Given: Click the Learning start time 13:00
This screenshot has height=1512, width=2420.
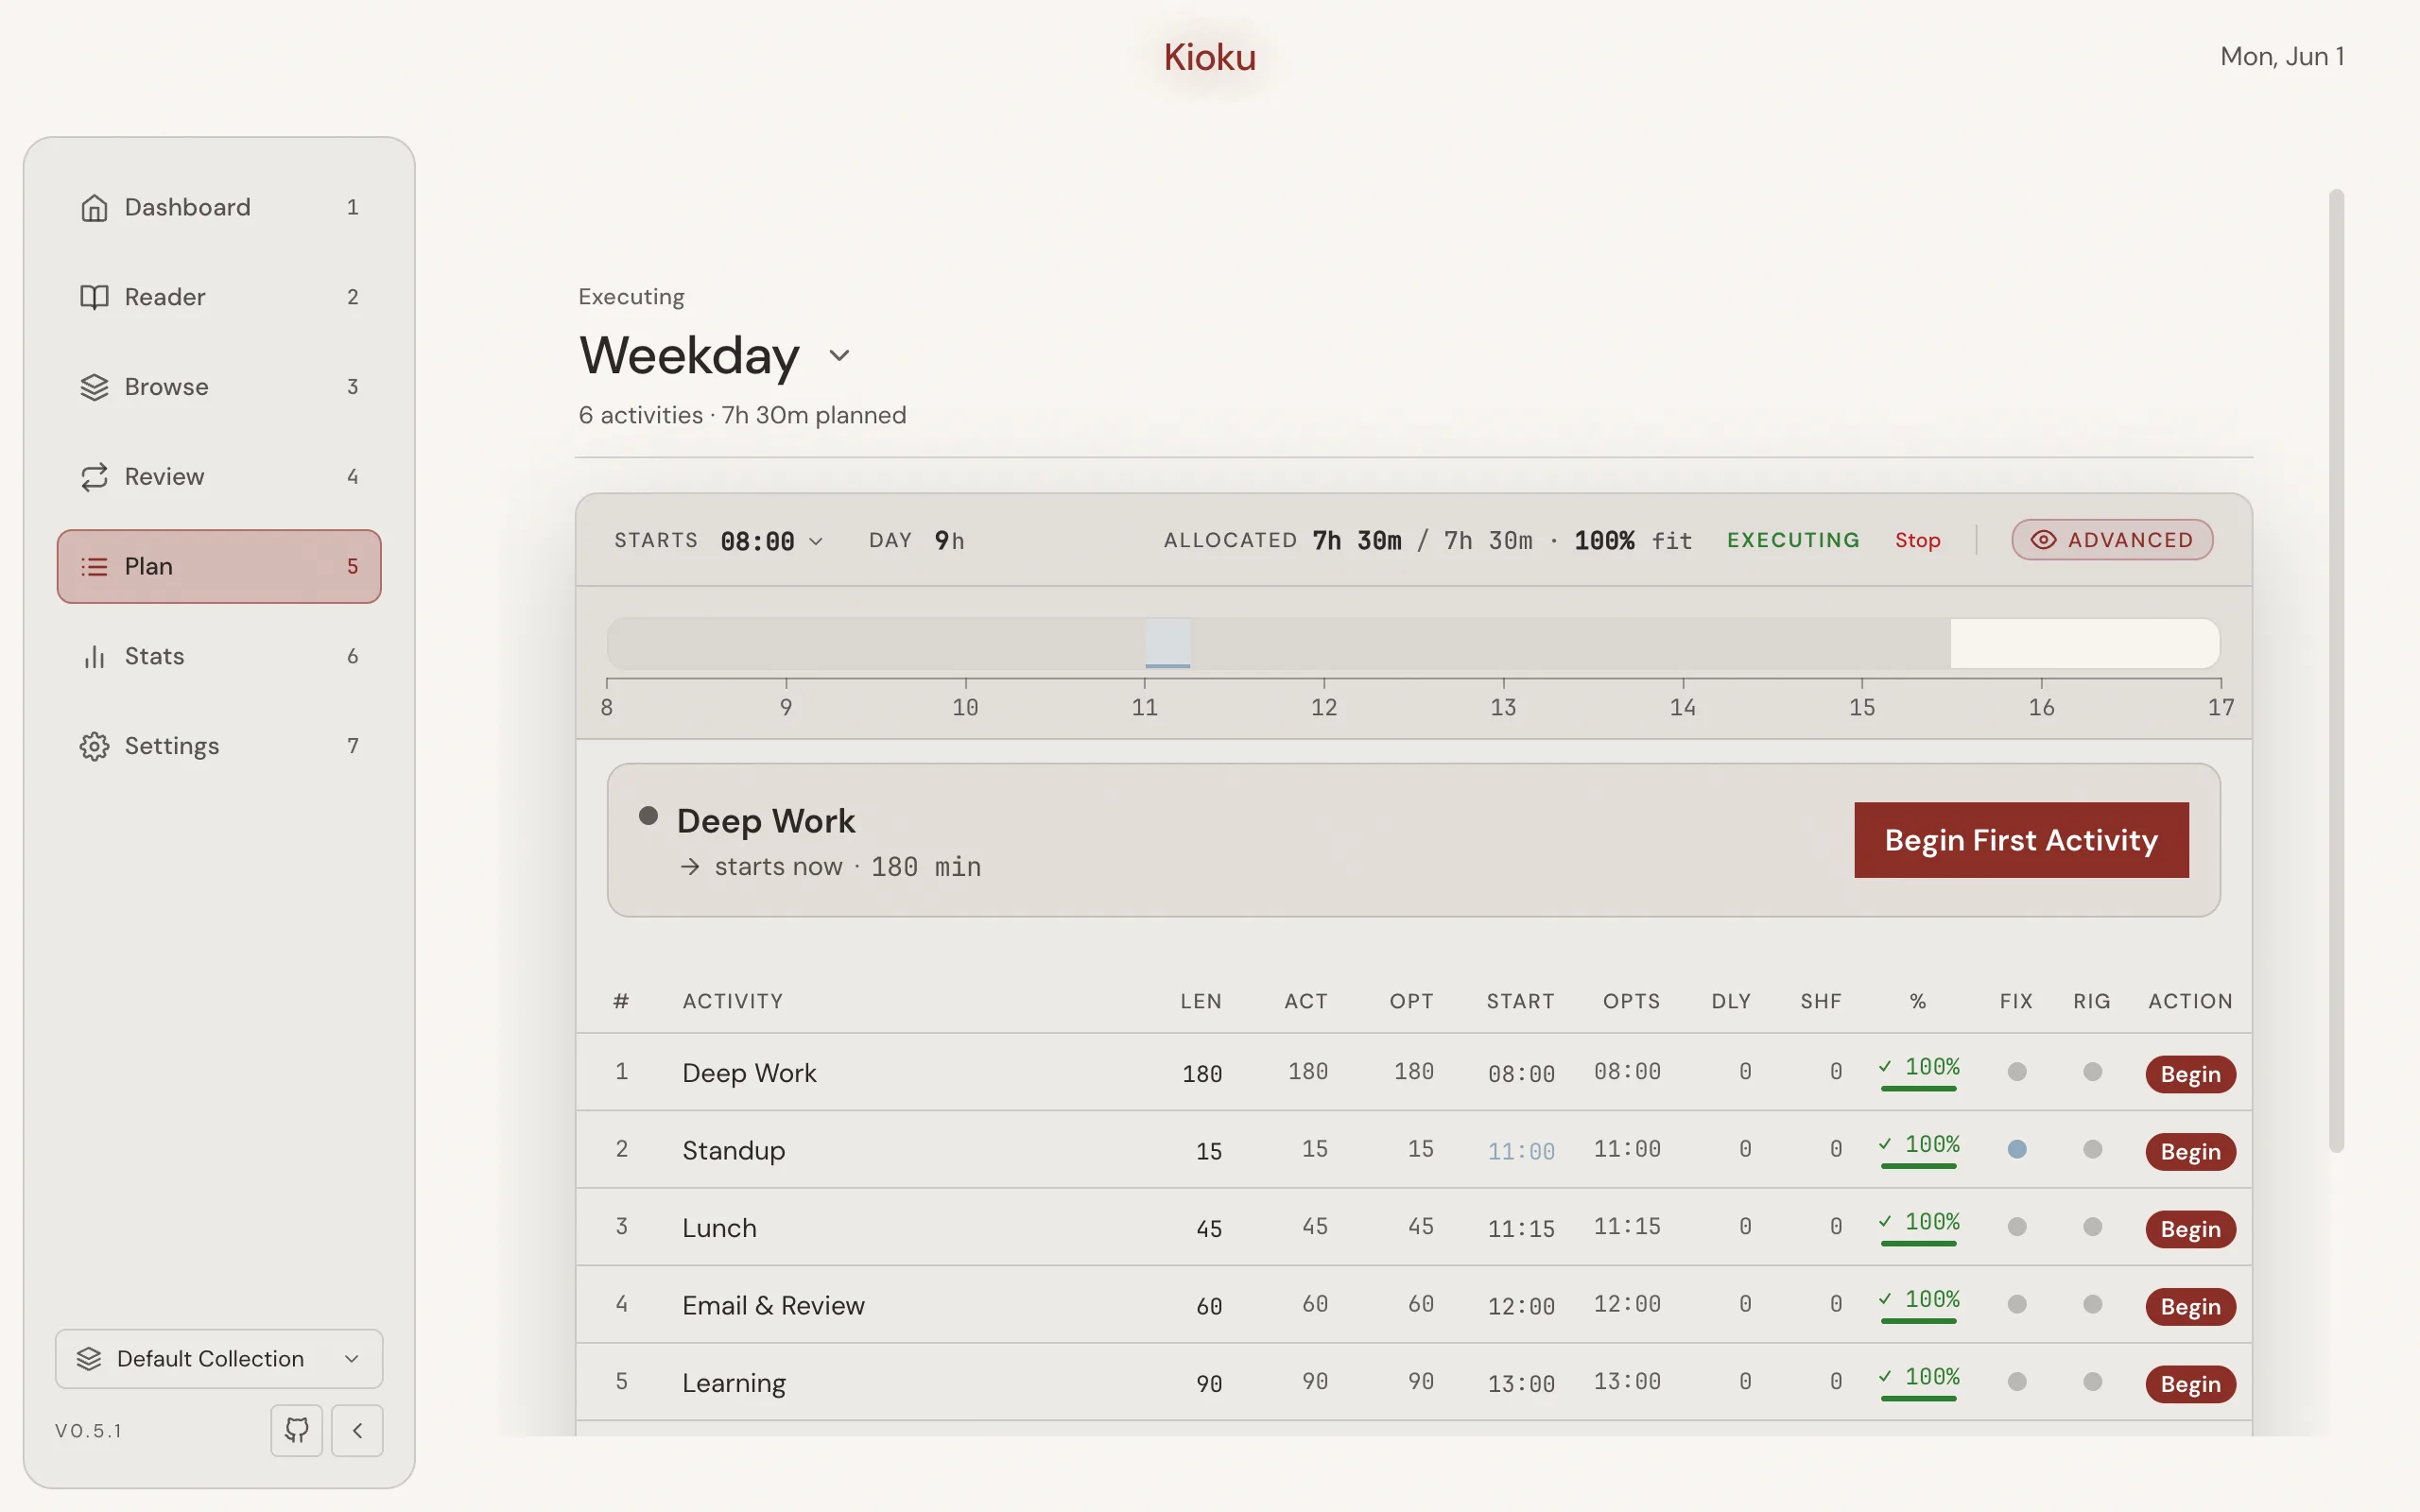Looking at the screenshot, I should [x=1521, y=1384].
